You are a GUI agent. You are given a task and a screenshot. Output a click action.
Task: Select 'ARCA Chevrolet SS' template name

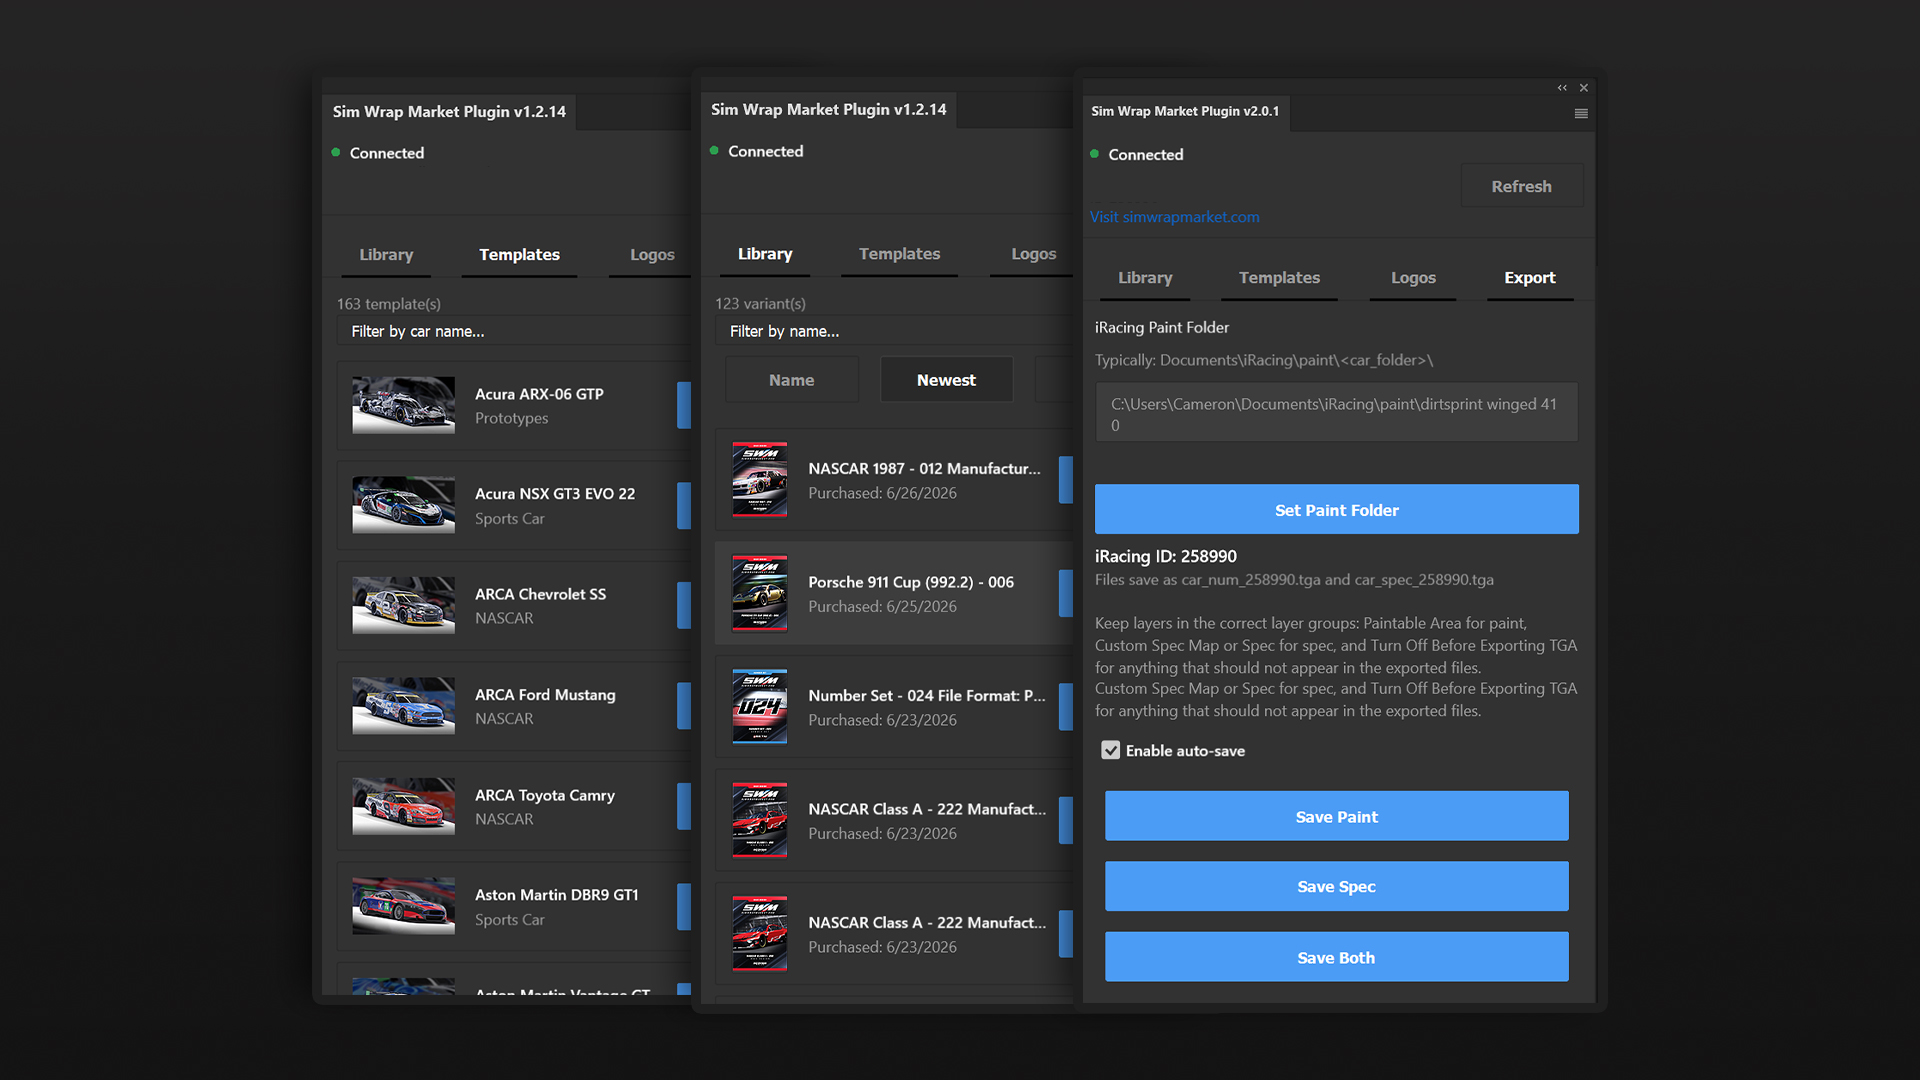click(540, 594)
